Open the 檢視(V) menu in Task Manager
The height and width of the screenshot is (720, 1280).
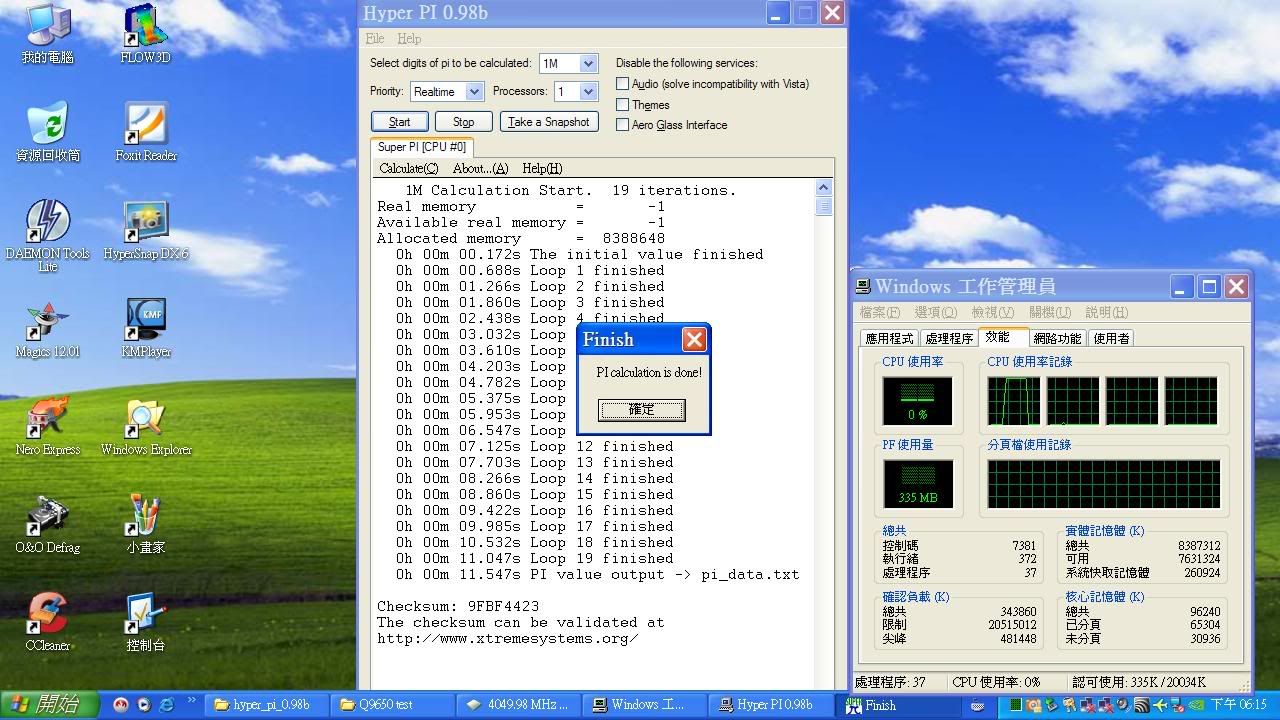[992, 312]
